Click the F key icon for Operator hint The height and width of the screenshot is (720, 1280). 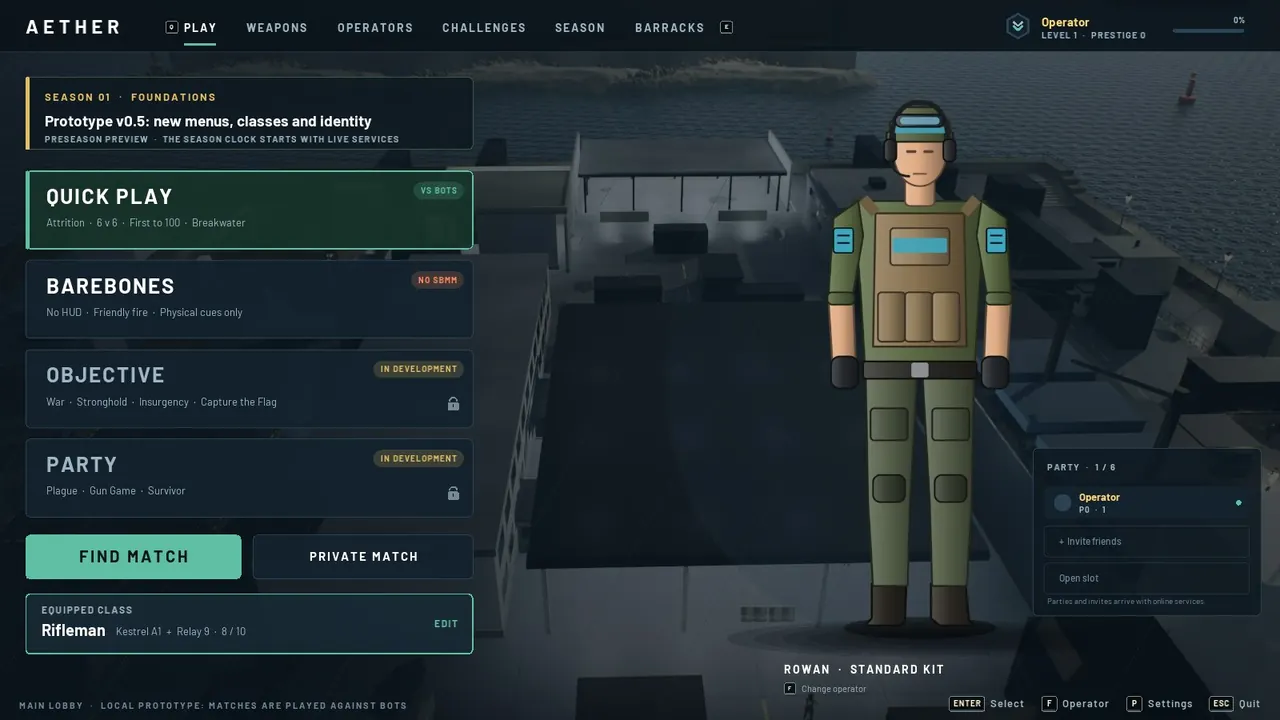(x=1049, y=703)
